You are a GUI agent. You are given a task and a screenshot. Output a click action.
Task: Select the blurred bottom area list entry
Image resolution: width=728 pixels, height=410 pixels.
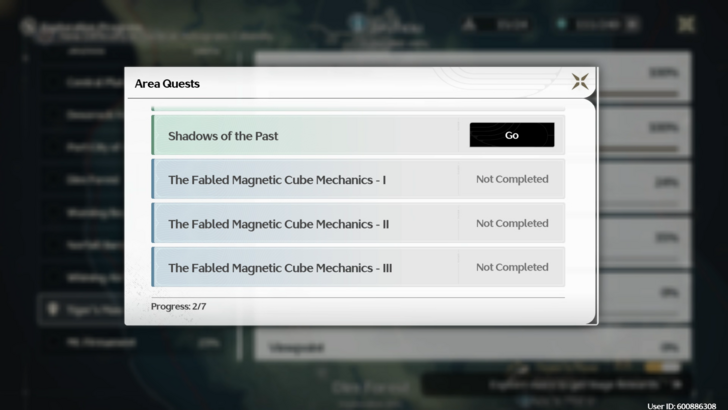(90, 342)
